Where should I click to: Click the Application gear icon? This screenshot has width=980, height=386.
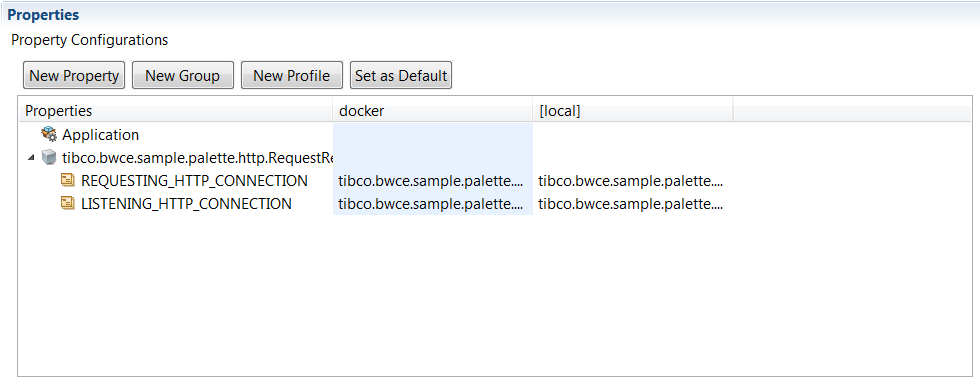click(49, 134)
